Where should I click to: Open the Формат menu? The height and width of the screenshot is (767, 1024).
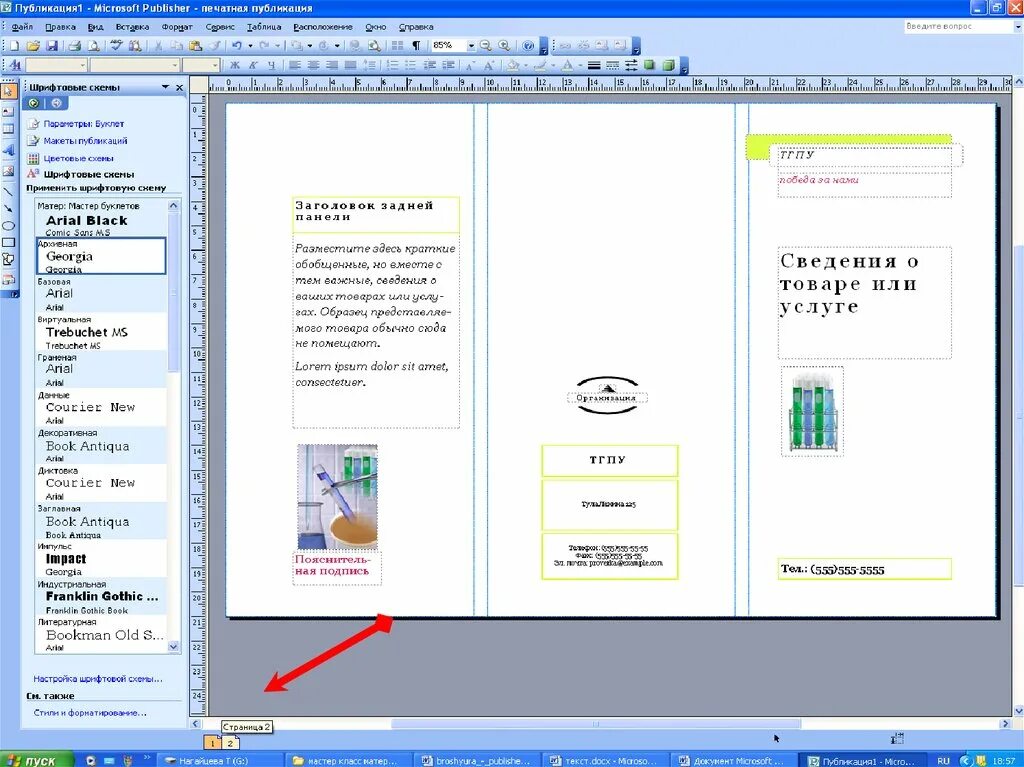tap(177, 27)
